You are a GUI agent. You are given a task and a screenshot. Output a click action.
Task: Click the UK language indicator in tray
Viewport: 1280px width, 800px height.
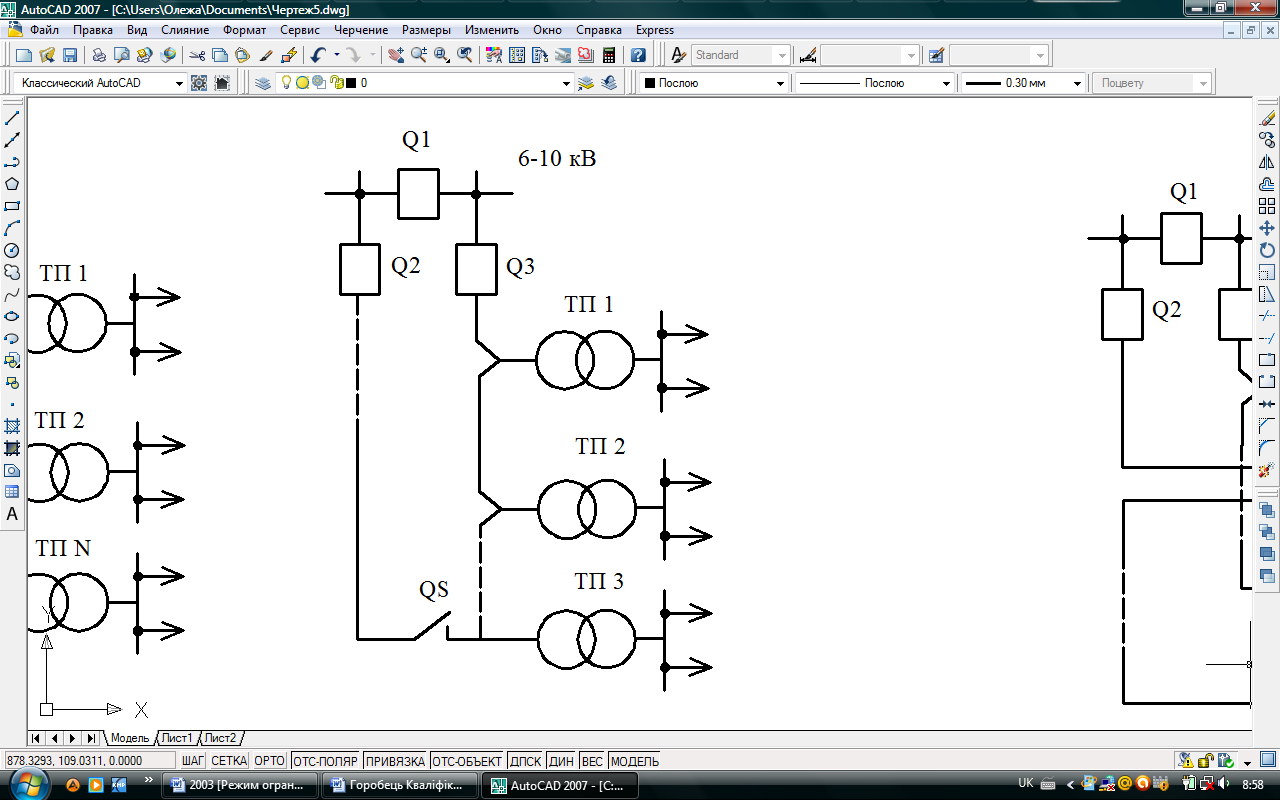pyautogui.click(x=1025, y=783)
